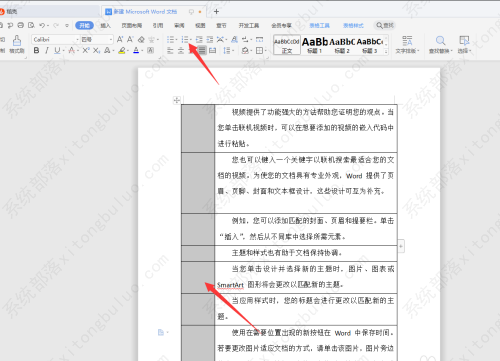Open the 开发工具 ribbon tab

[249, 25]
